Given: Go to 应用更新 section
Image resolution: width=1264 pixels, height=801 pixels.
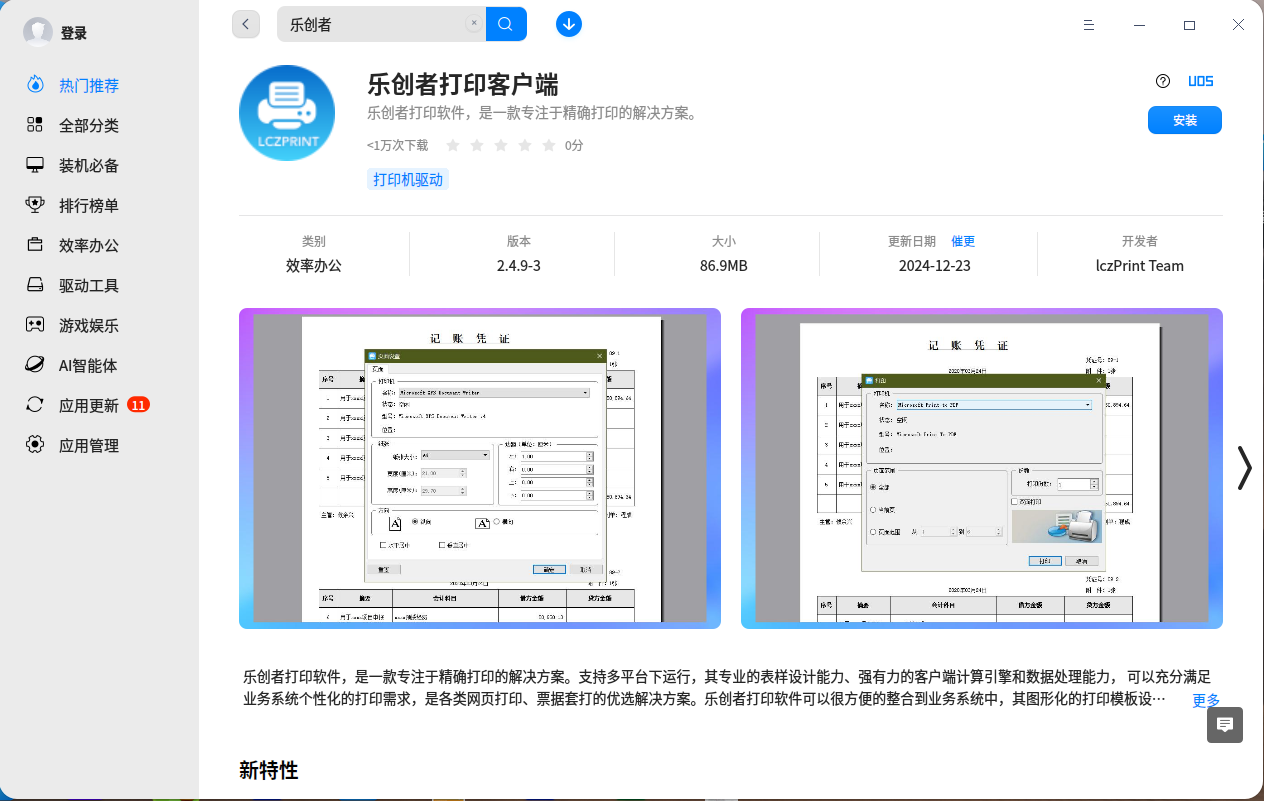Looking at the screenshot, I should click(x=88, y=406).
